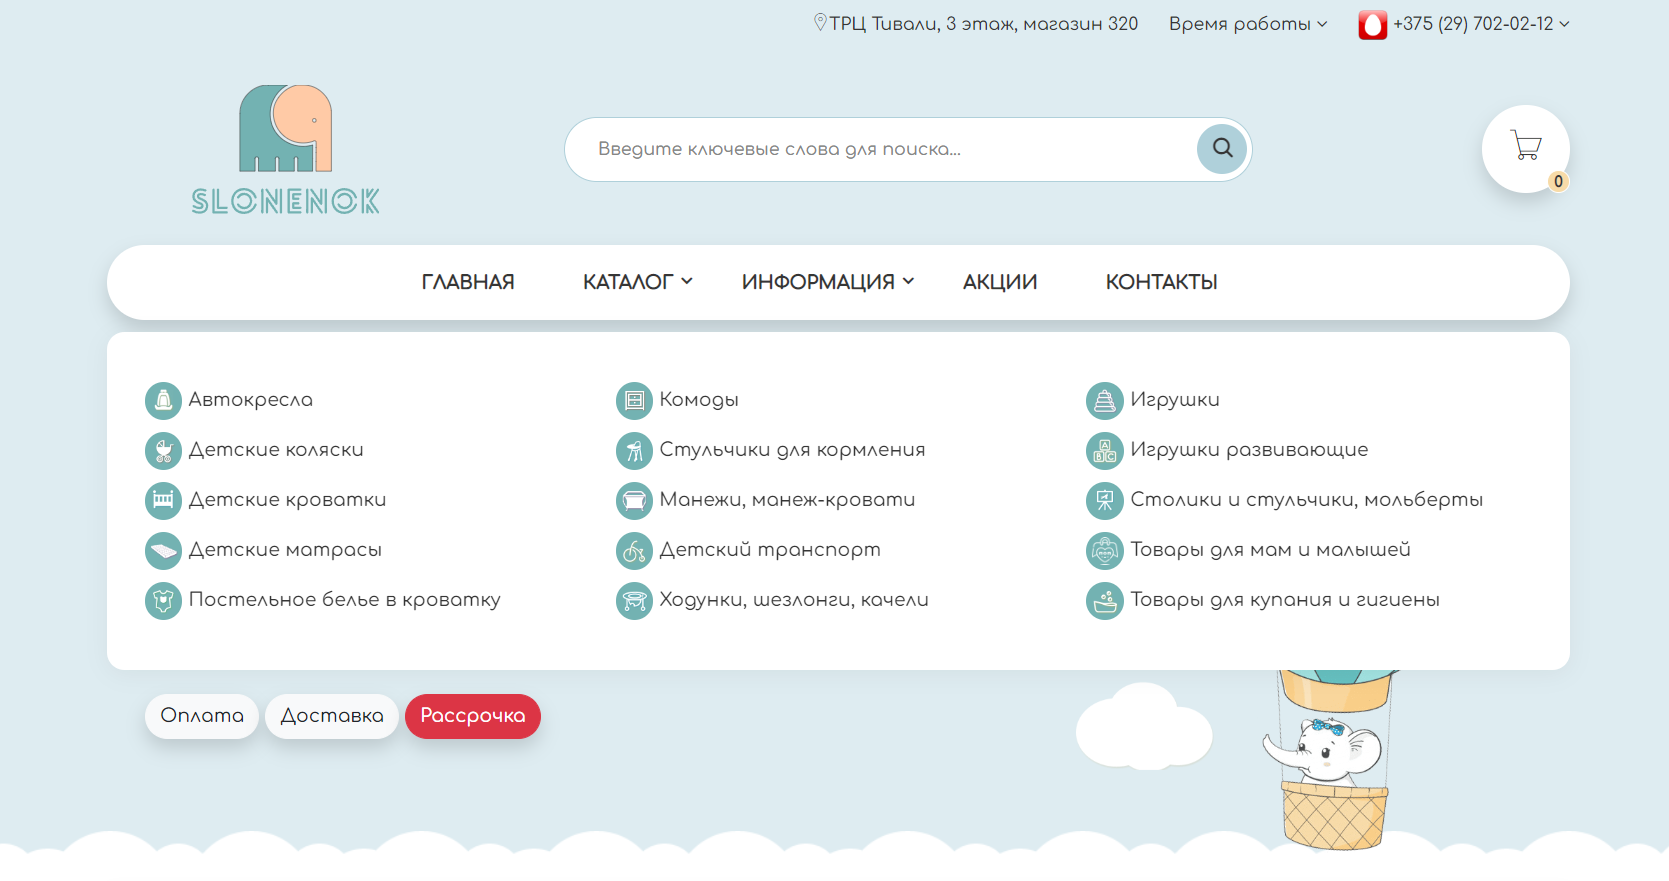Open the Автокресла category link
Viewport: 1669px width, 881px height.
point(251,400)
